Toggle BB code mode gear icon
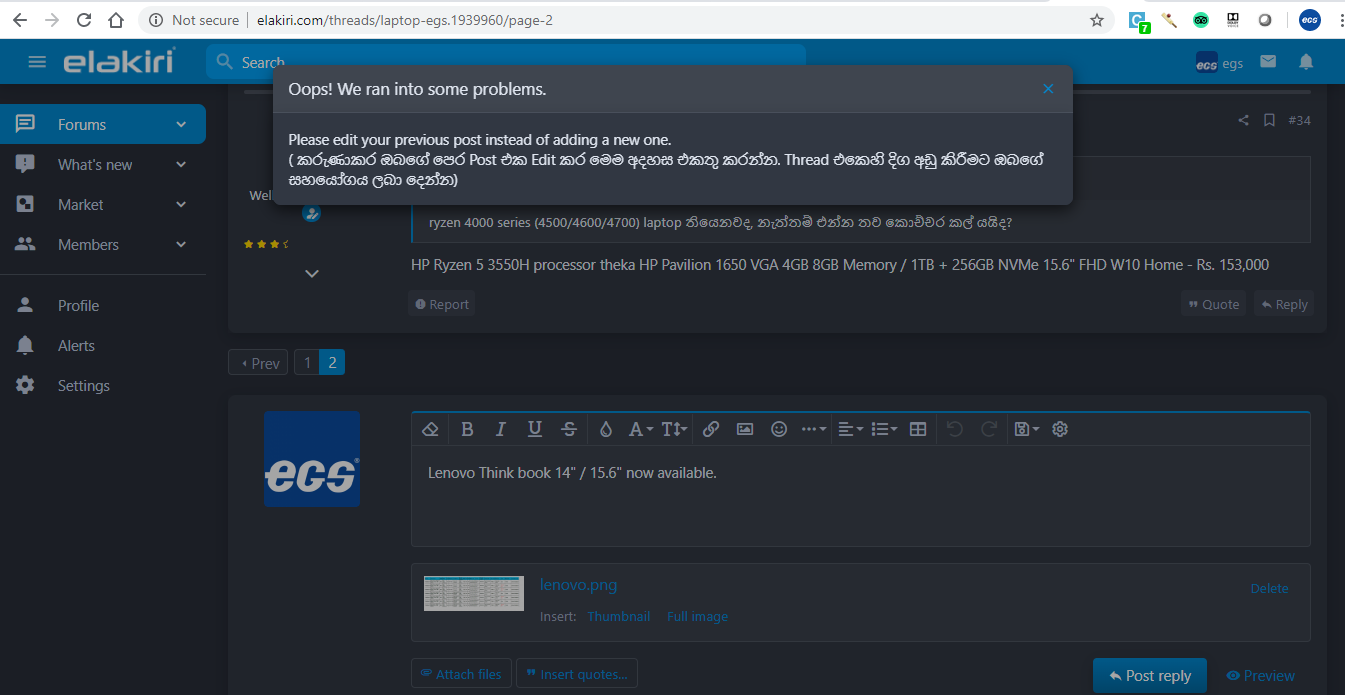 tap(1060, 429)
